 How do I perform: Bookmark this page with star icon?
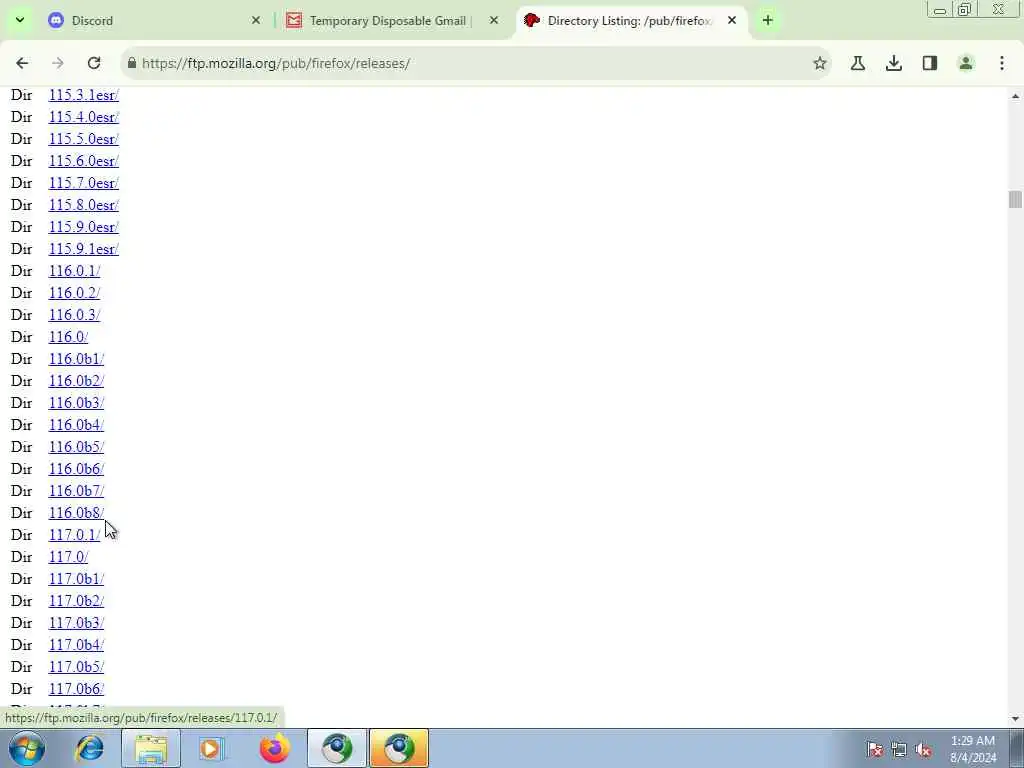[x=820, y=63]
